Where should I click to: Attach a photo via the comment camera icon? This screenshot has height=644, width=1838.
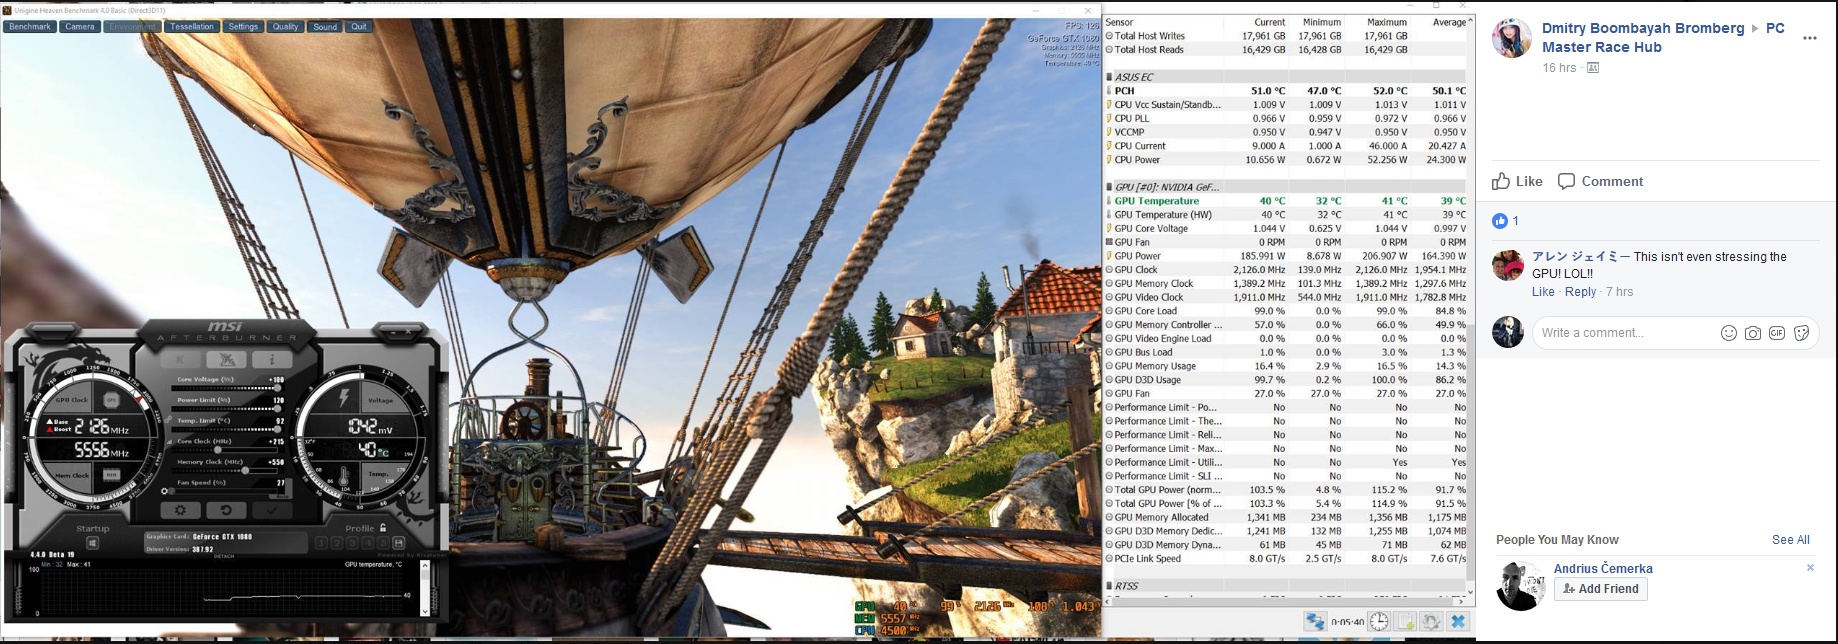(x=1753, y=333)
